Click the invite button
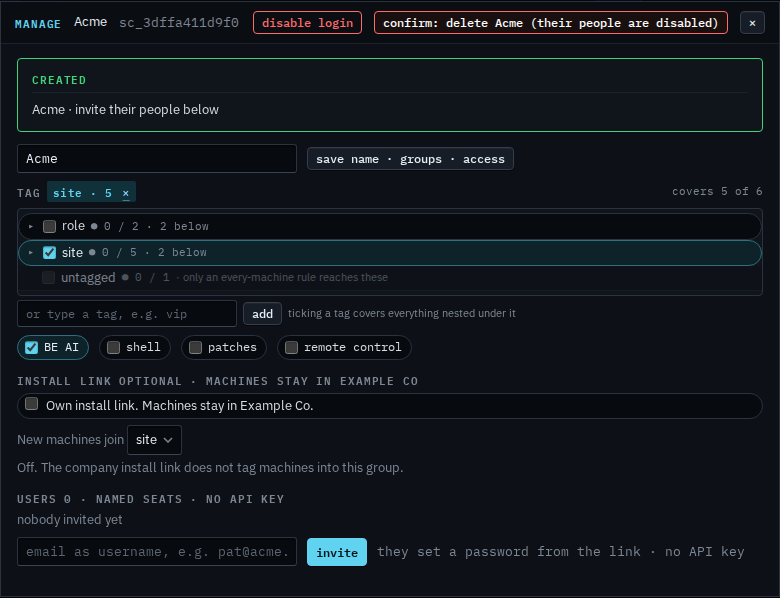 click(337, 552)
